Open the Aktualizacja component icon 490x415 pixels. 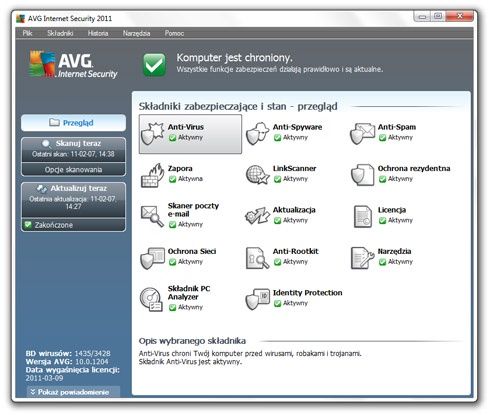257,216
